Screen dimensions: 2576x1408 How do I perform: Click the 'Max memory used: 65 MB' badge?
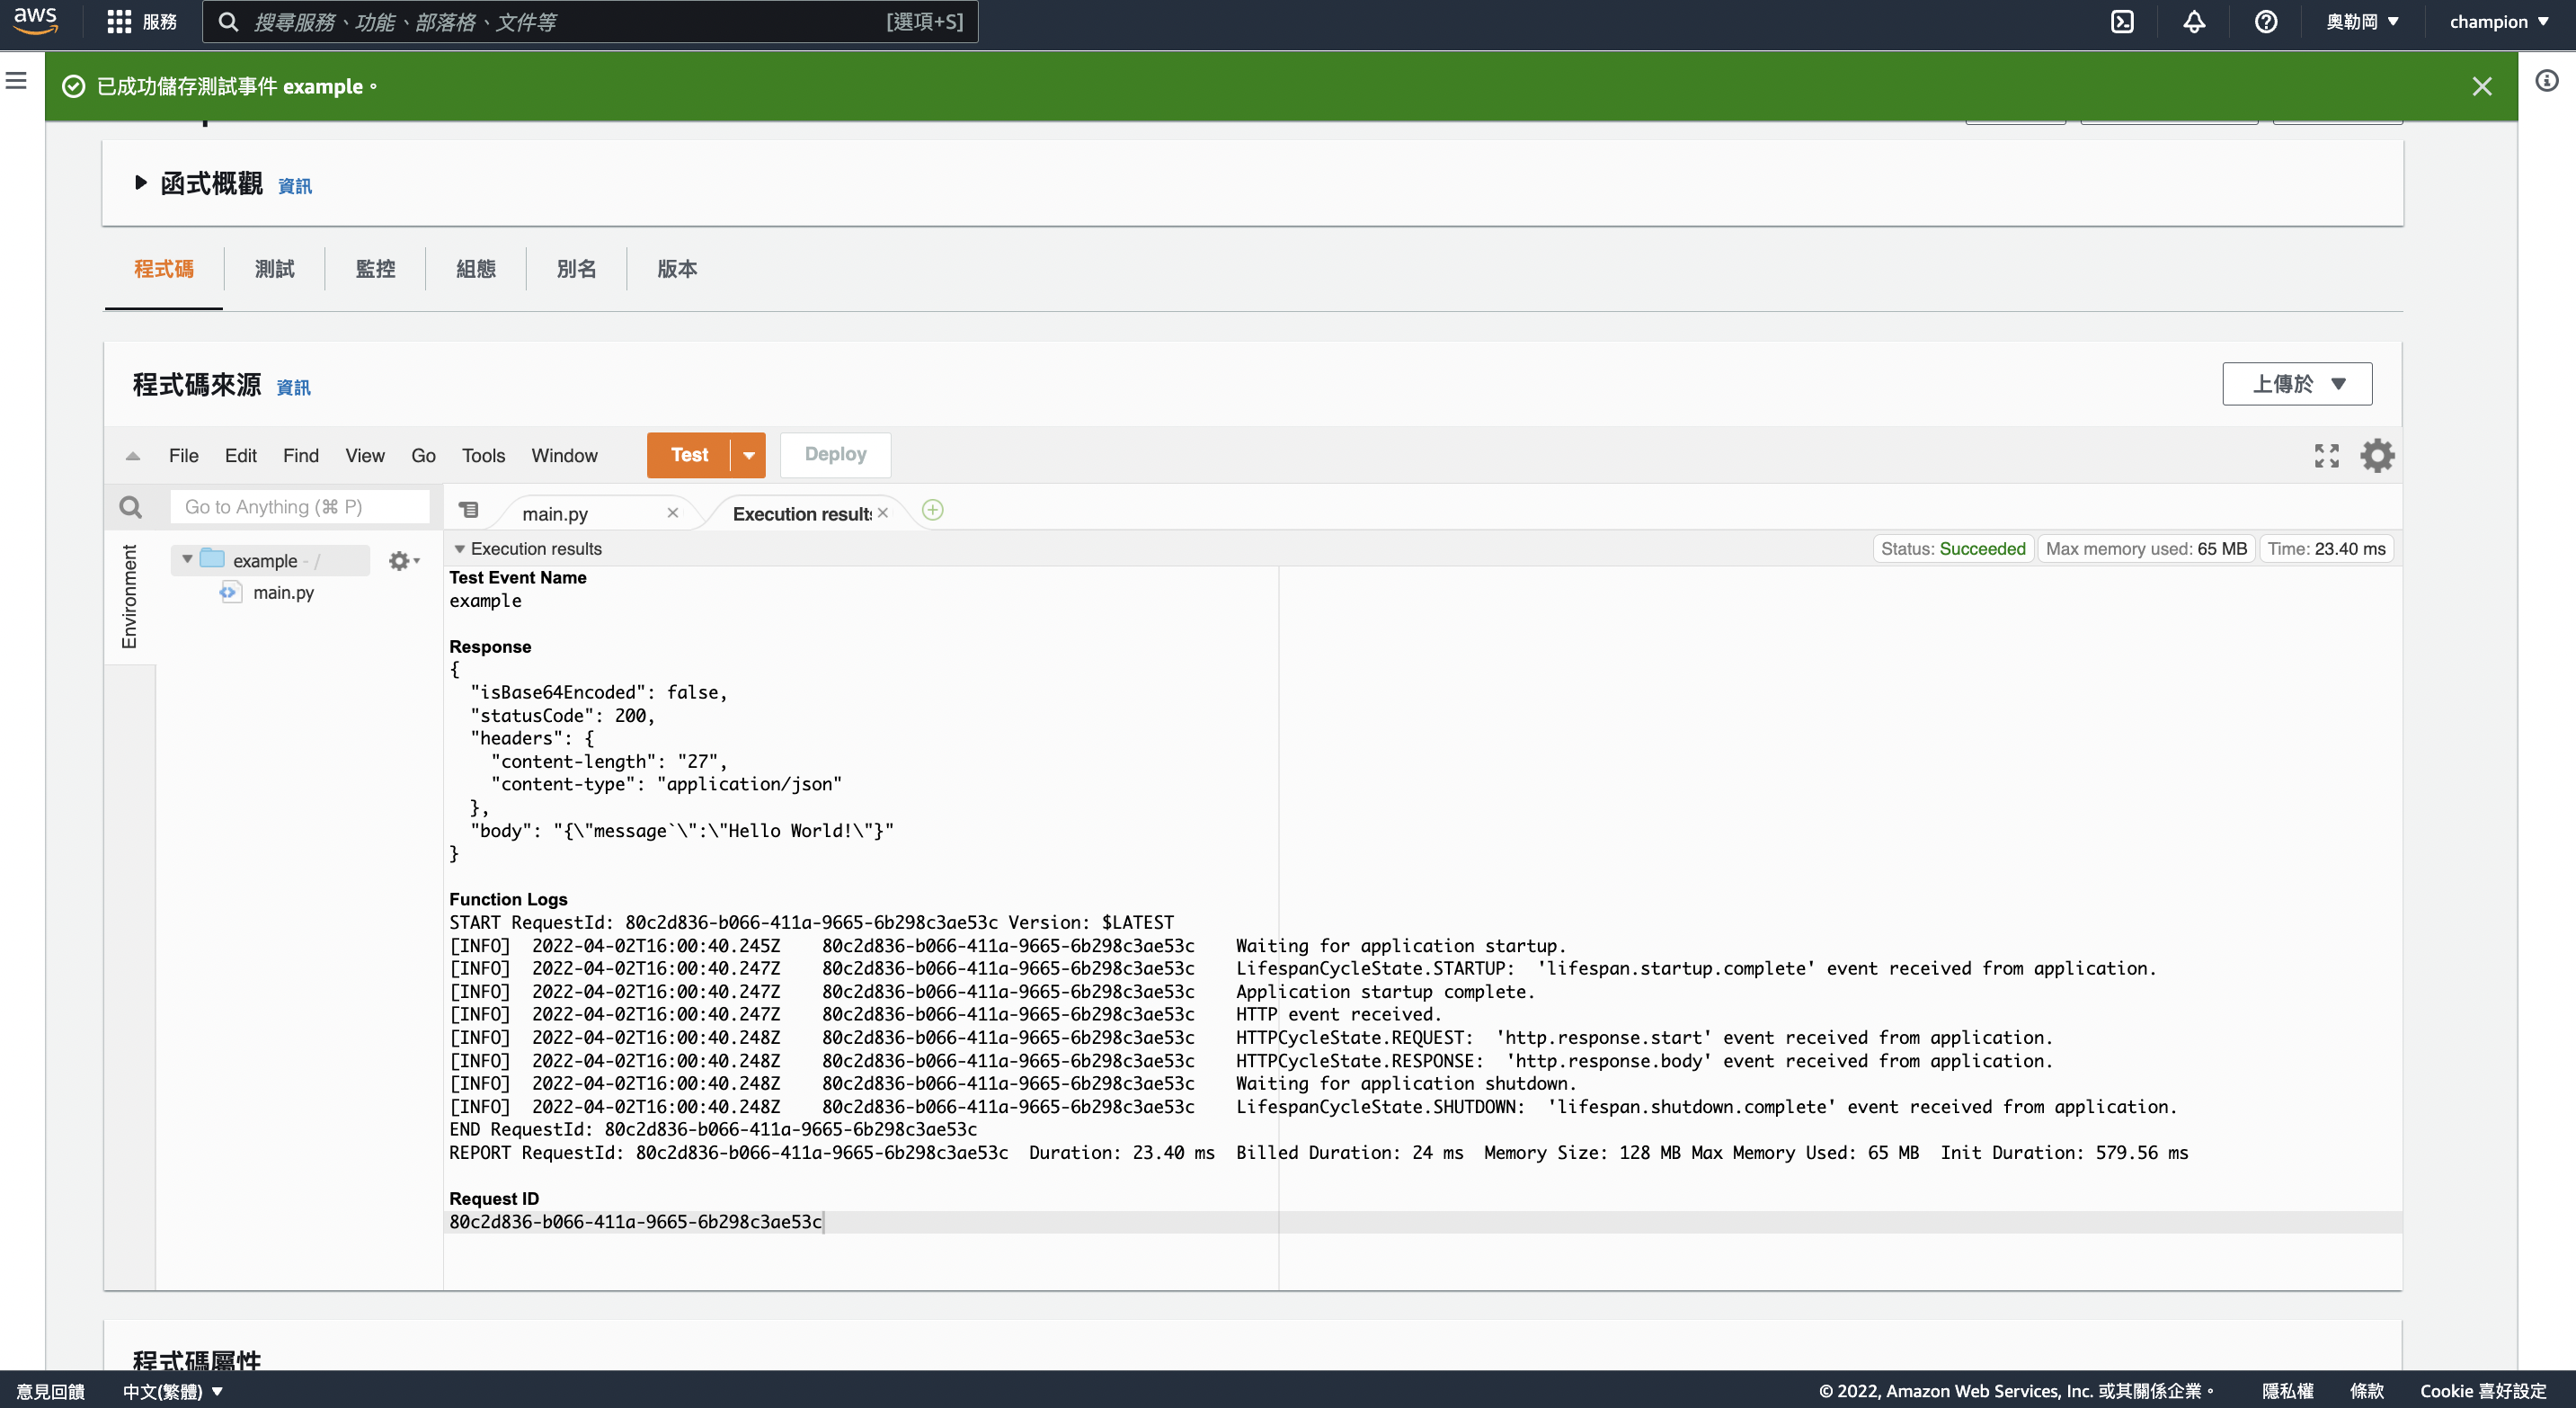coord(2146,549)
